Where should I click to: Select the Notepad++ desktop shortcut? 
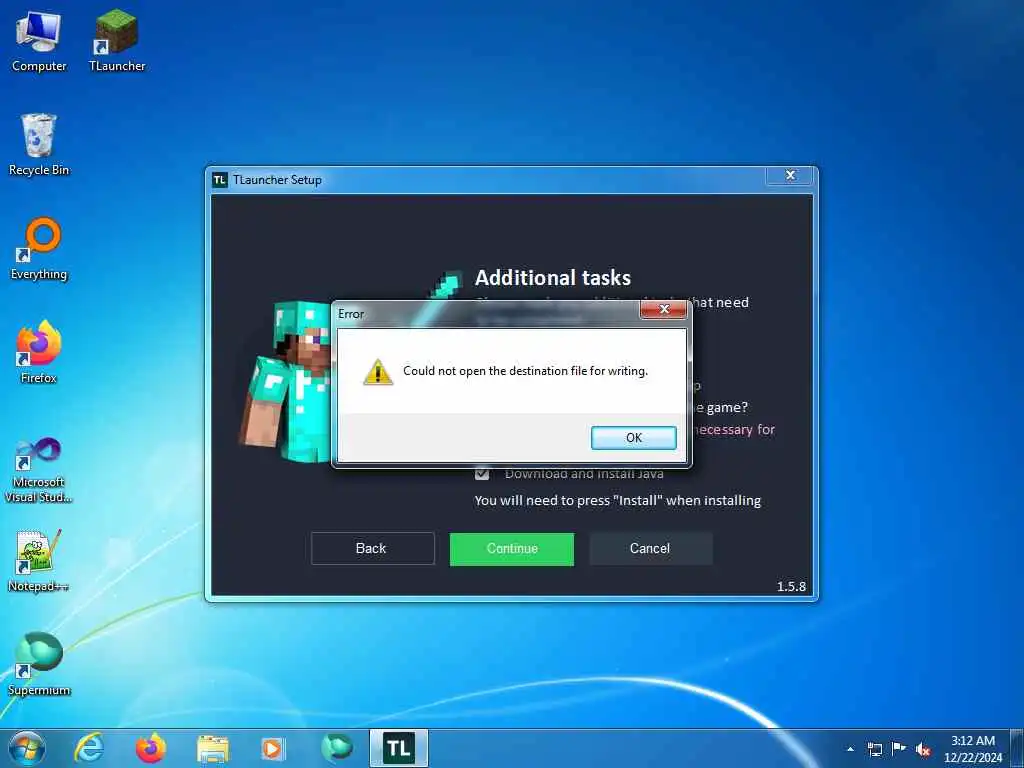[x=39, y=560]
